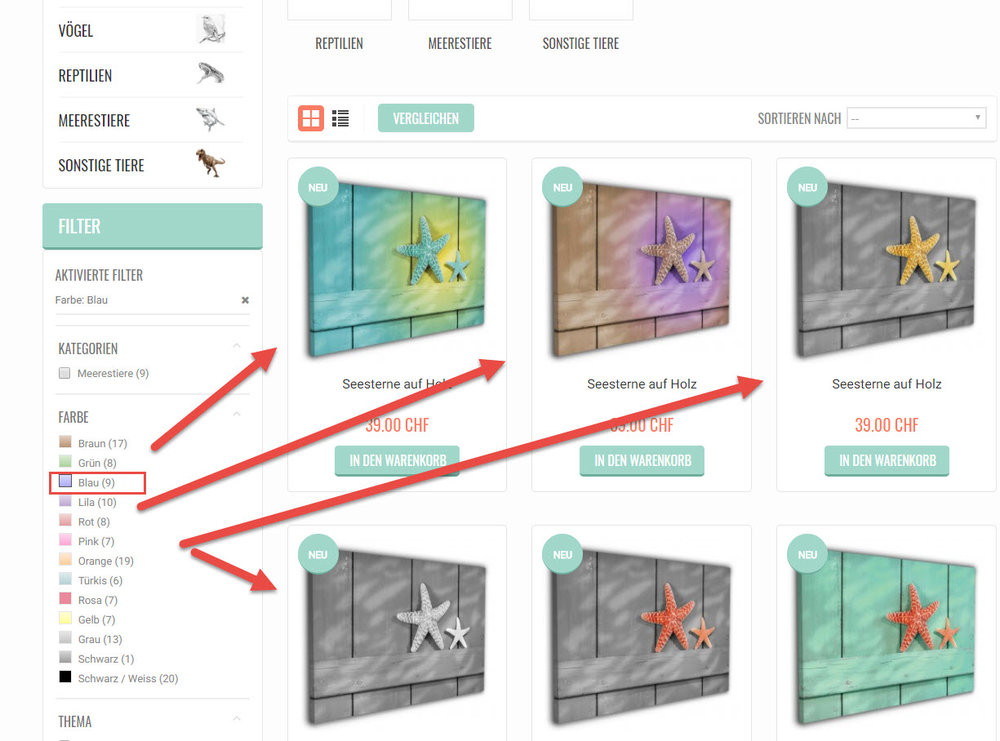Click the NEU badge on the turquoise starfish
The width and height of the screenshot is (1000, 741).
coord(318,187)
